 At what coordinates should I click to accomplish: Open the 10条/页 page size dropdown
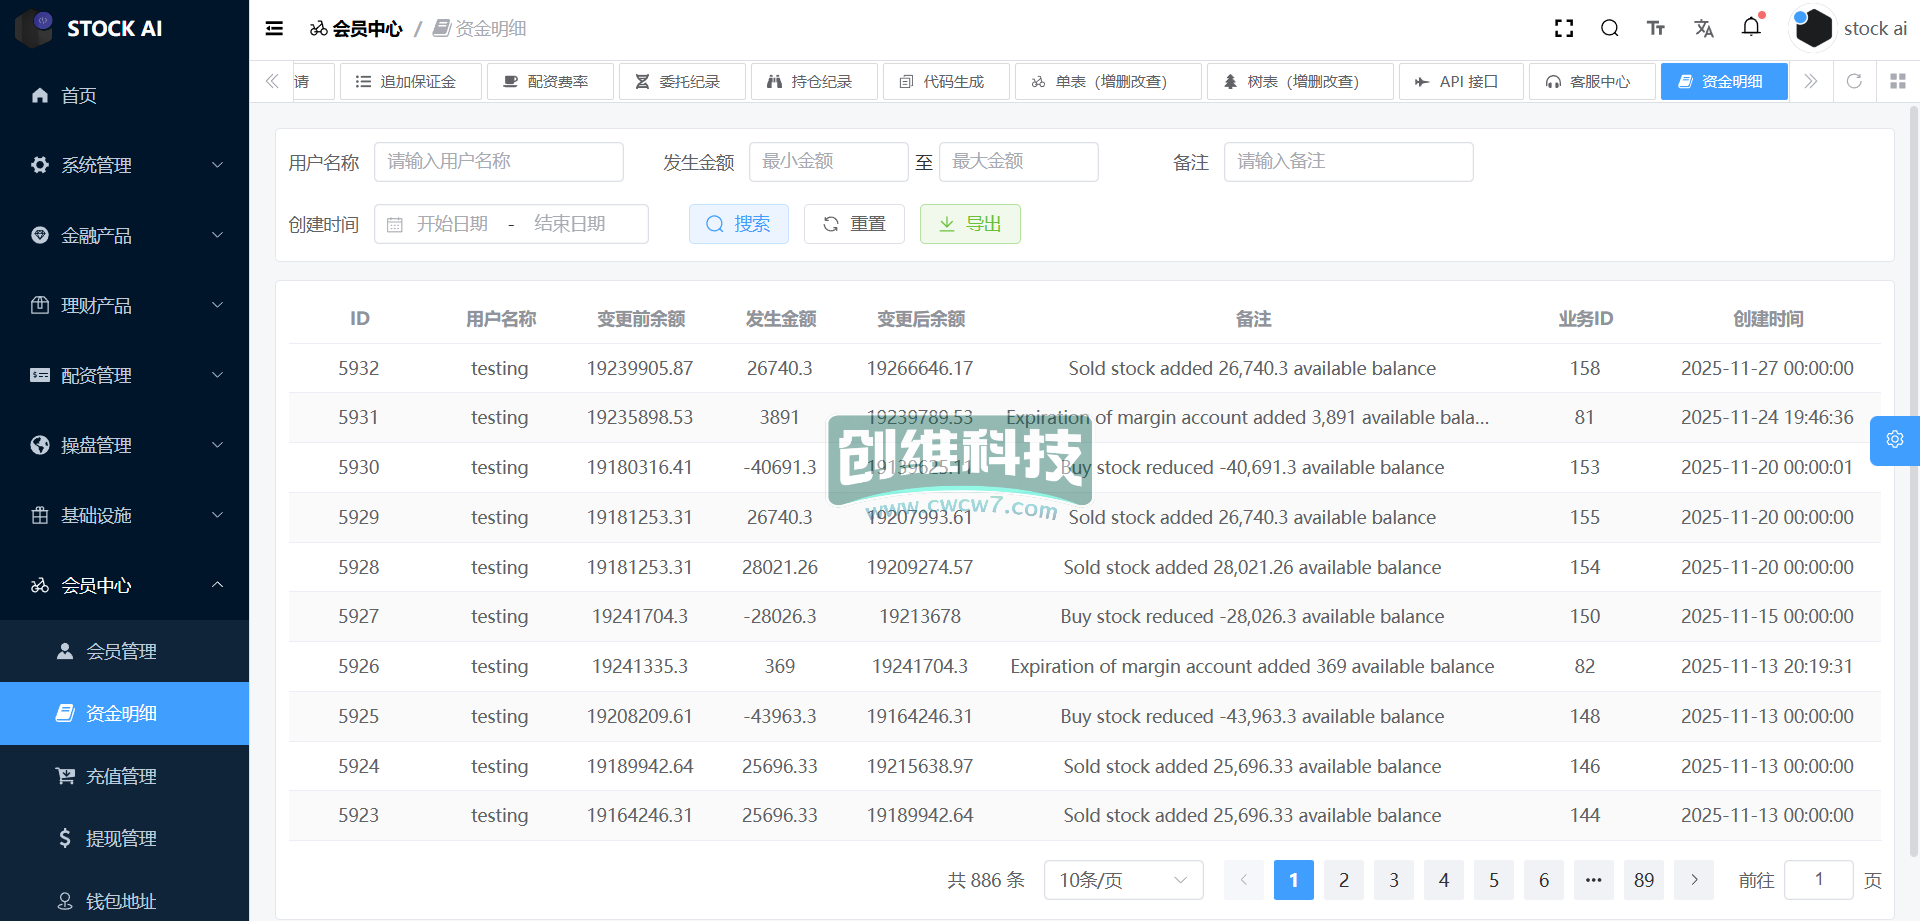[1122, 880]
